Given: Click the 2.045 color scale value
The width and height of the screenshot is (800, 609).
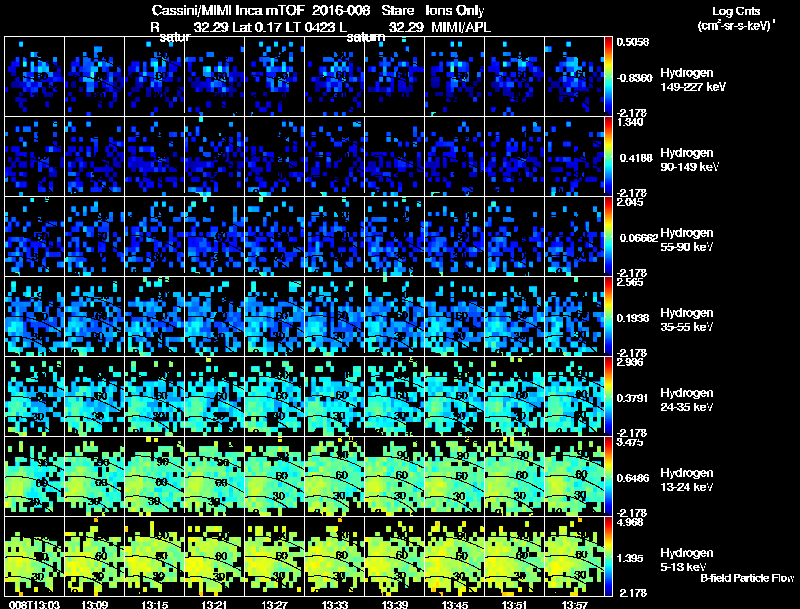Looking at the screenshot, I should 630,202.
